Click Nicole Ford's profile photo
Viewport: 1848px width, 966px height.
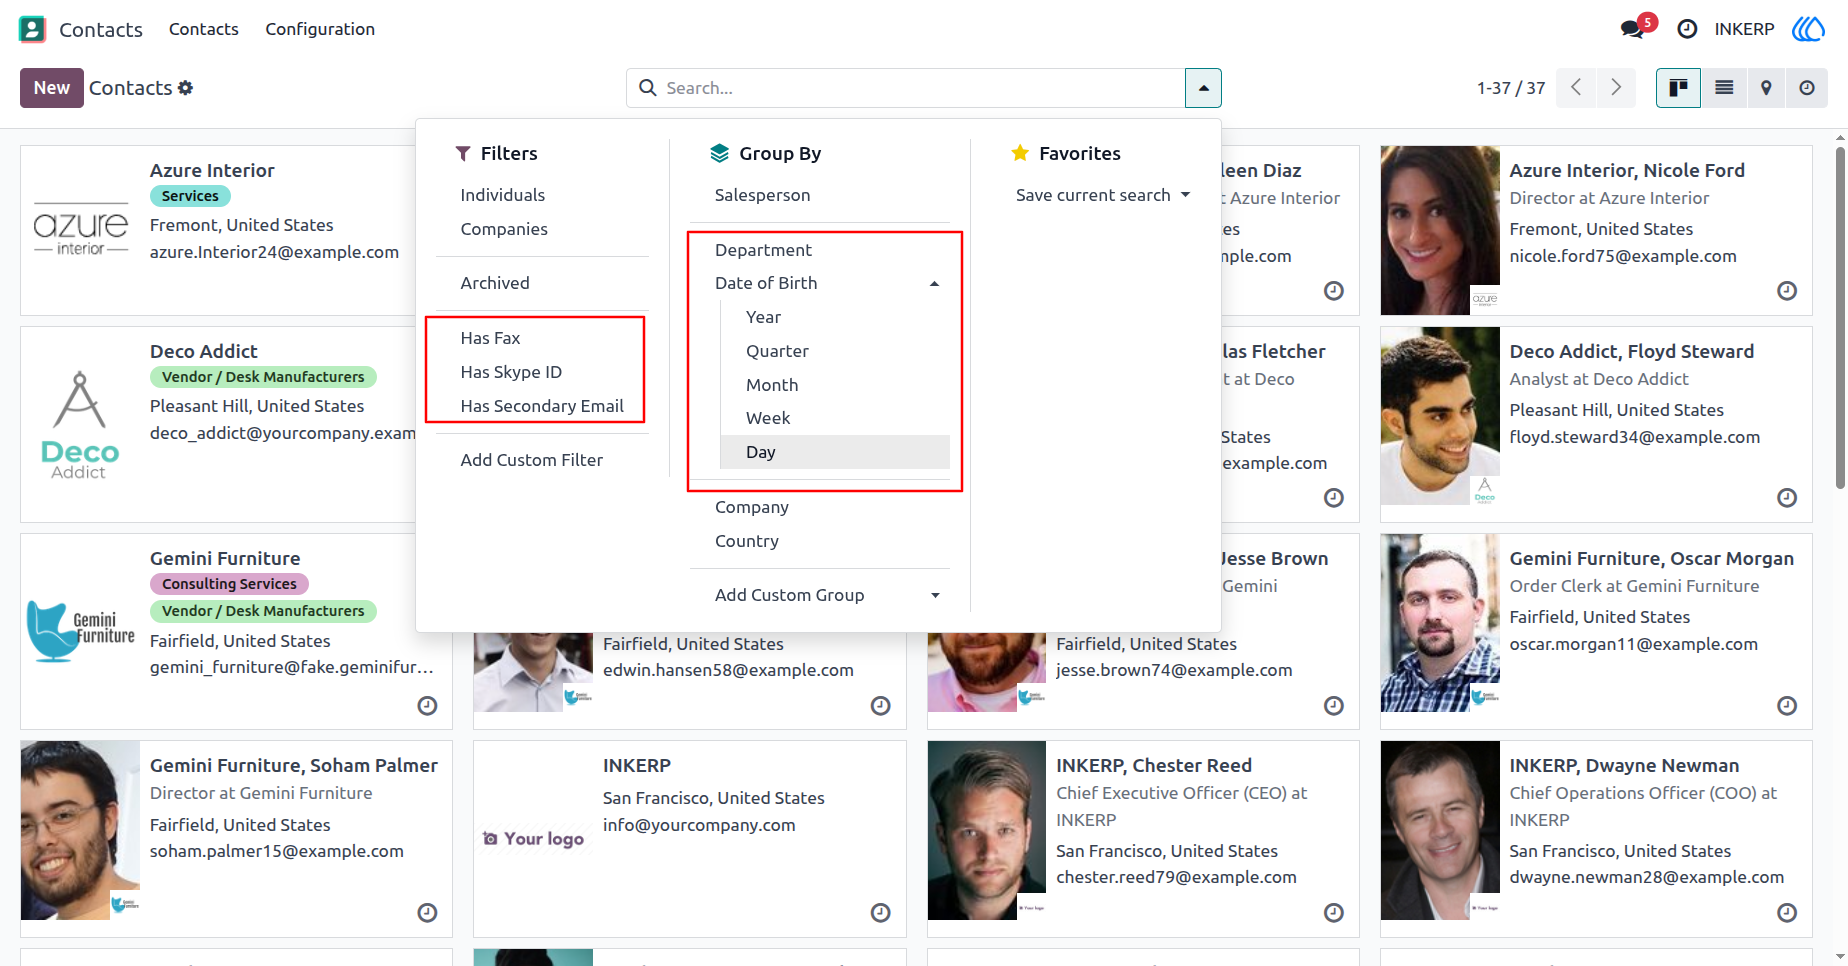tap(1440, 230)
